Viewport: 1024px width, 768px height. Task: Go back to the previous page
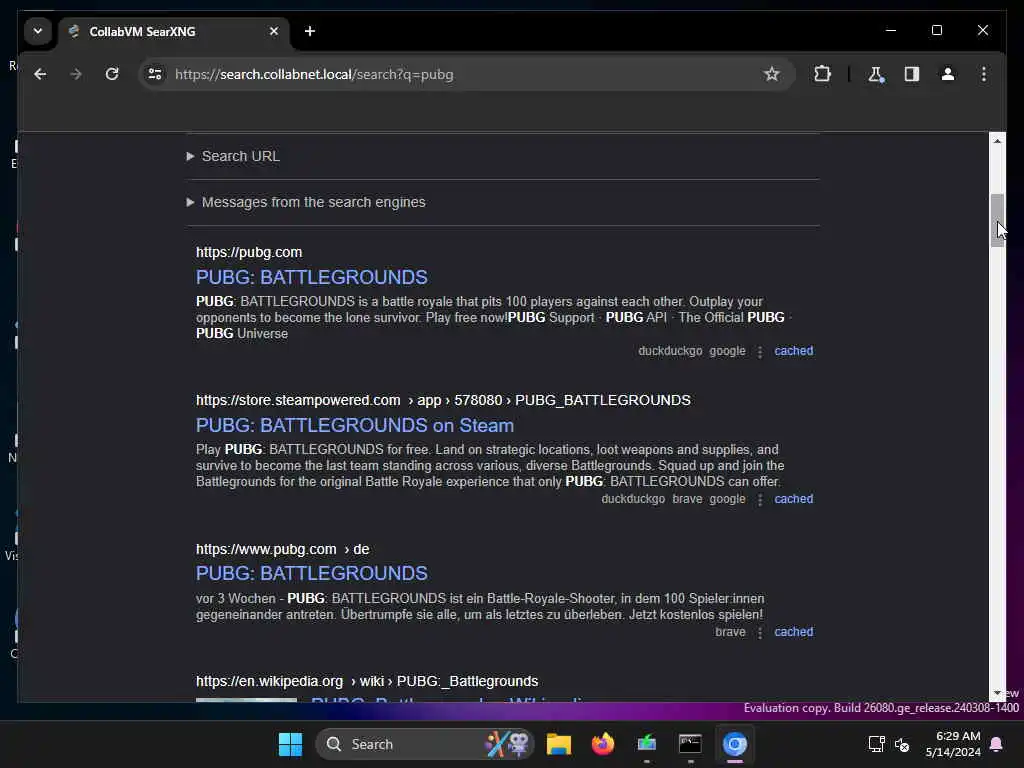40,74
